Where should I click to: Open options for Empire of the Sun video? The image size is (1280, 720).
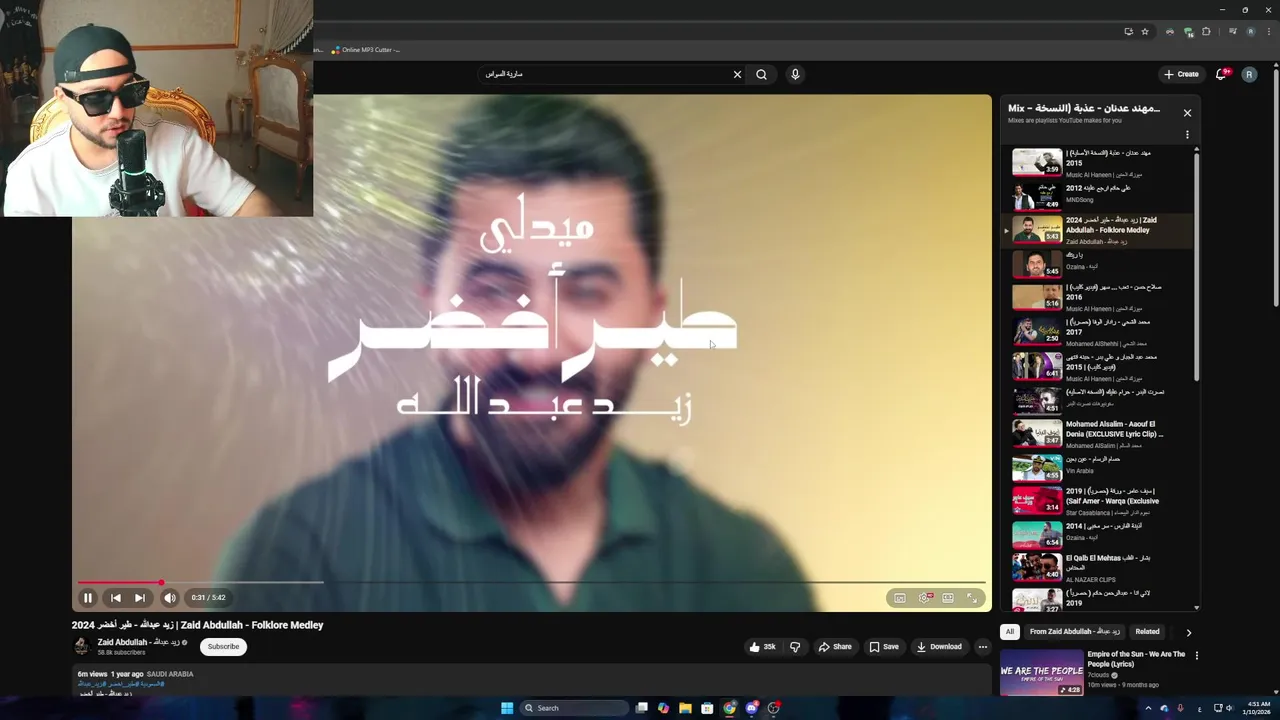pyautogui.click(x=1196, y=656)
